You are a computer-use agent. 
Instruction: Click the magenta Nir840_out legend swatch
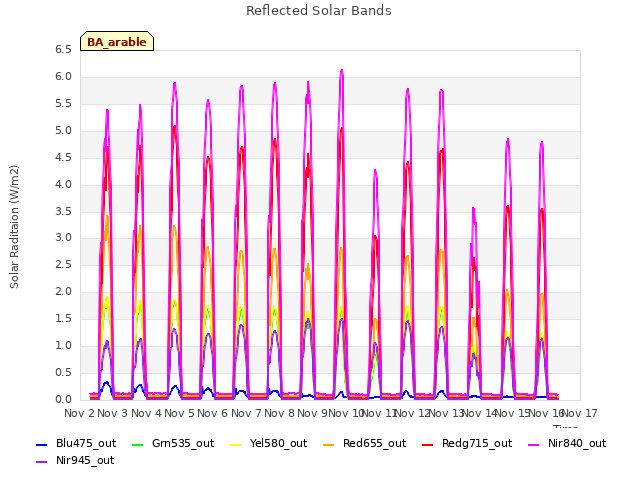pyautogui.click(x=534, y=444)
